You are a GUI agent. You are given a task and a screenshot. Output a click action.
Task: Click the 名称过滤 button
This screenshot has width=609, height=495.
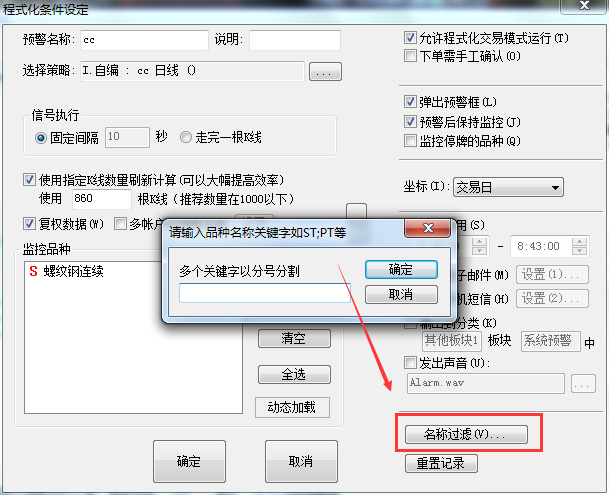point(466,434)
